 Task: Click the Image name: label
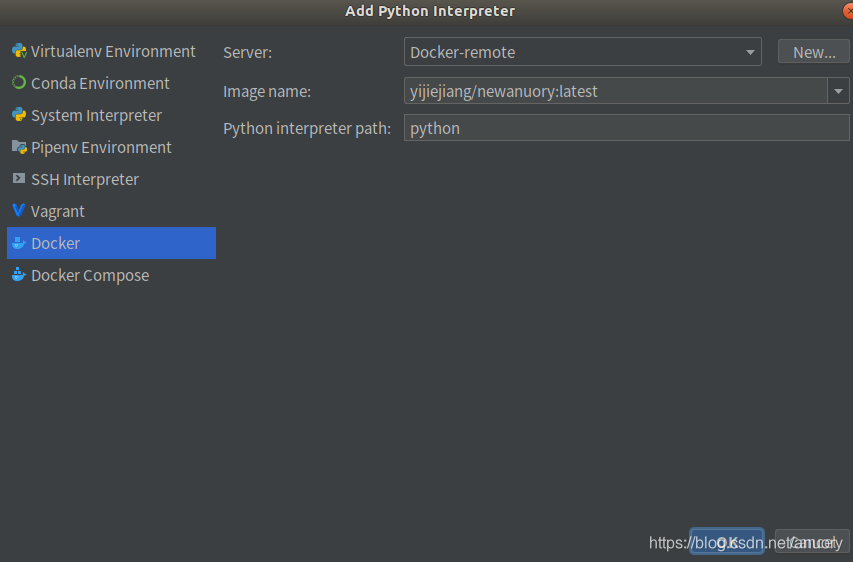pos(267,91)
